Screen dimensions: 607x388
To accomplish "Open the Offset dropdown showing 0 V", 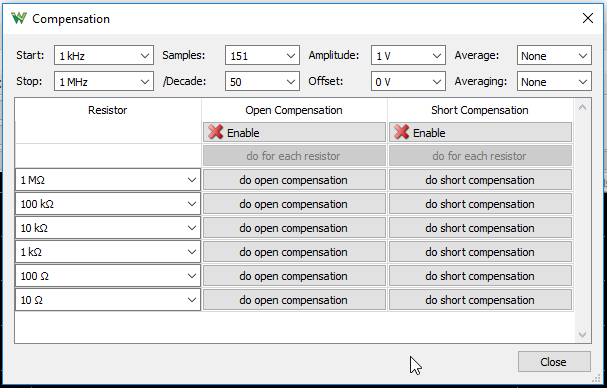I will pos(408,81).
